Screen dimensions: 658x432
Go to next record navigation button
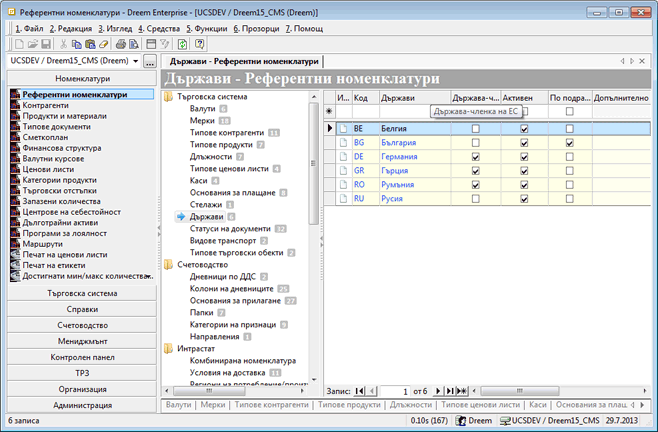point(438,391)
